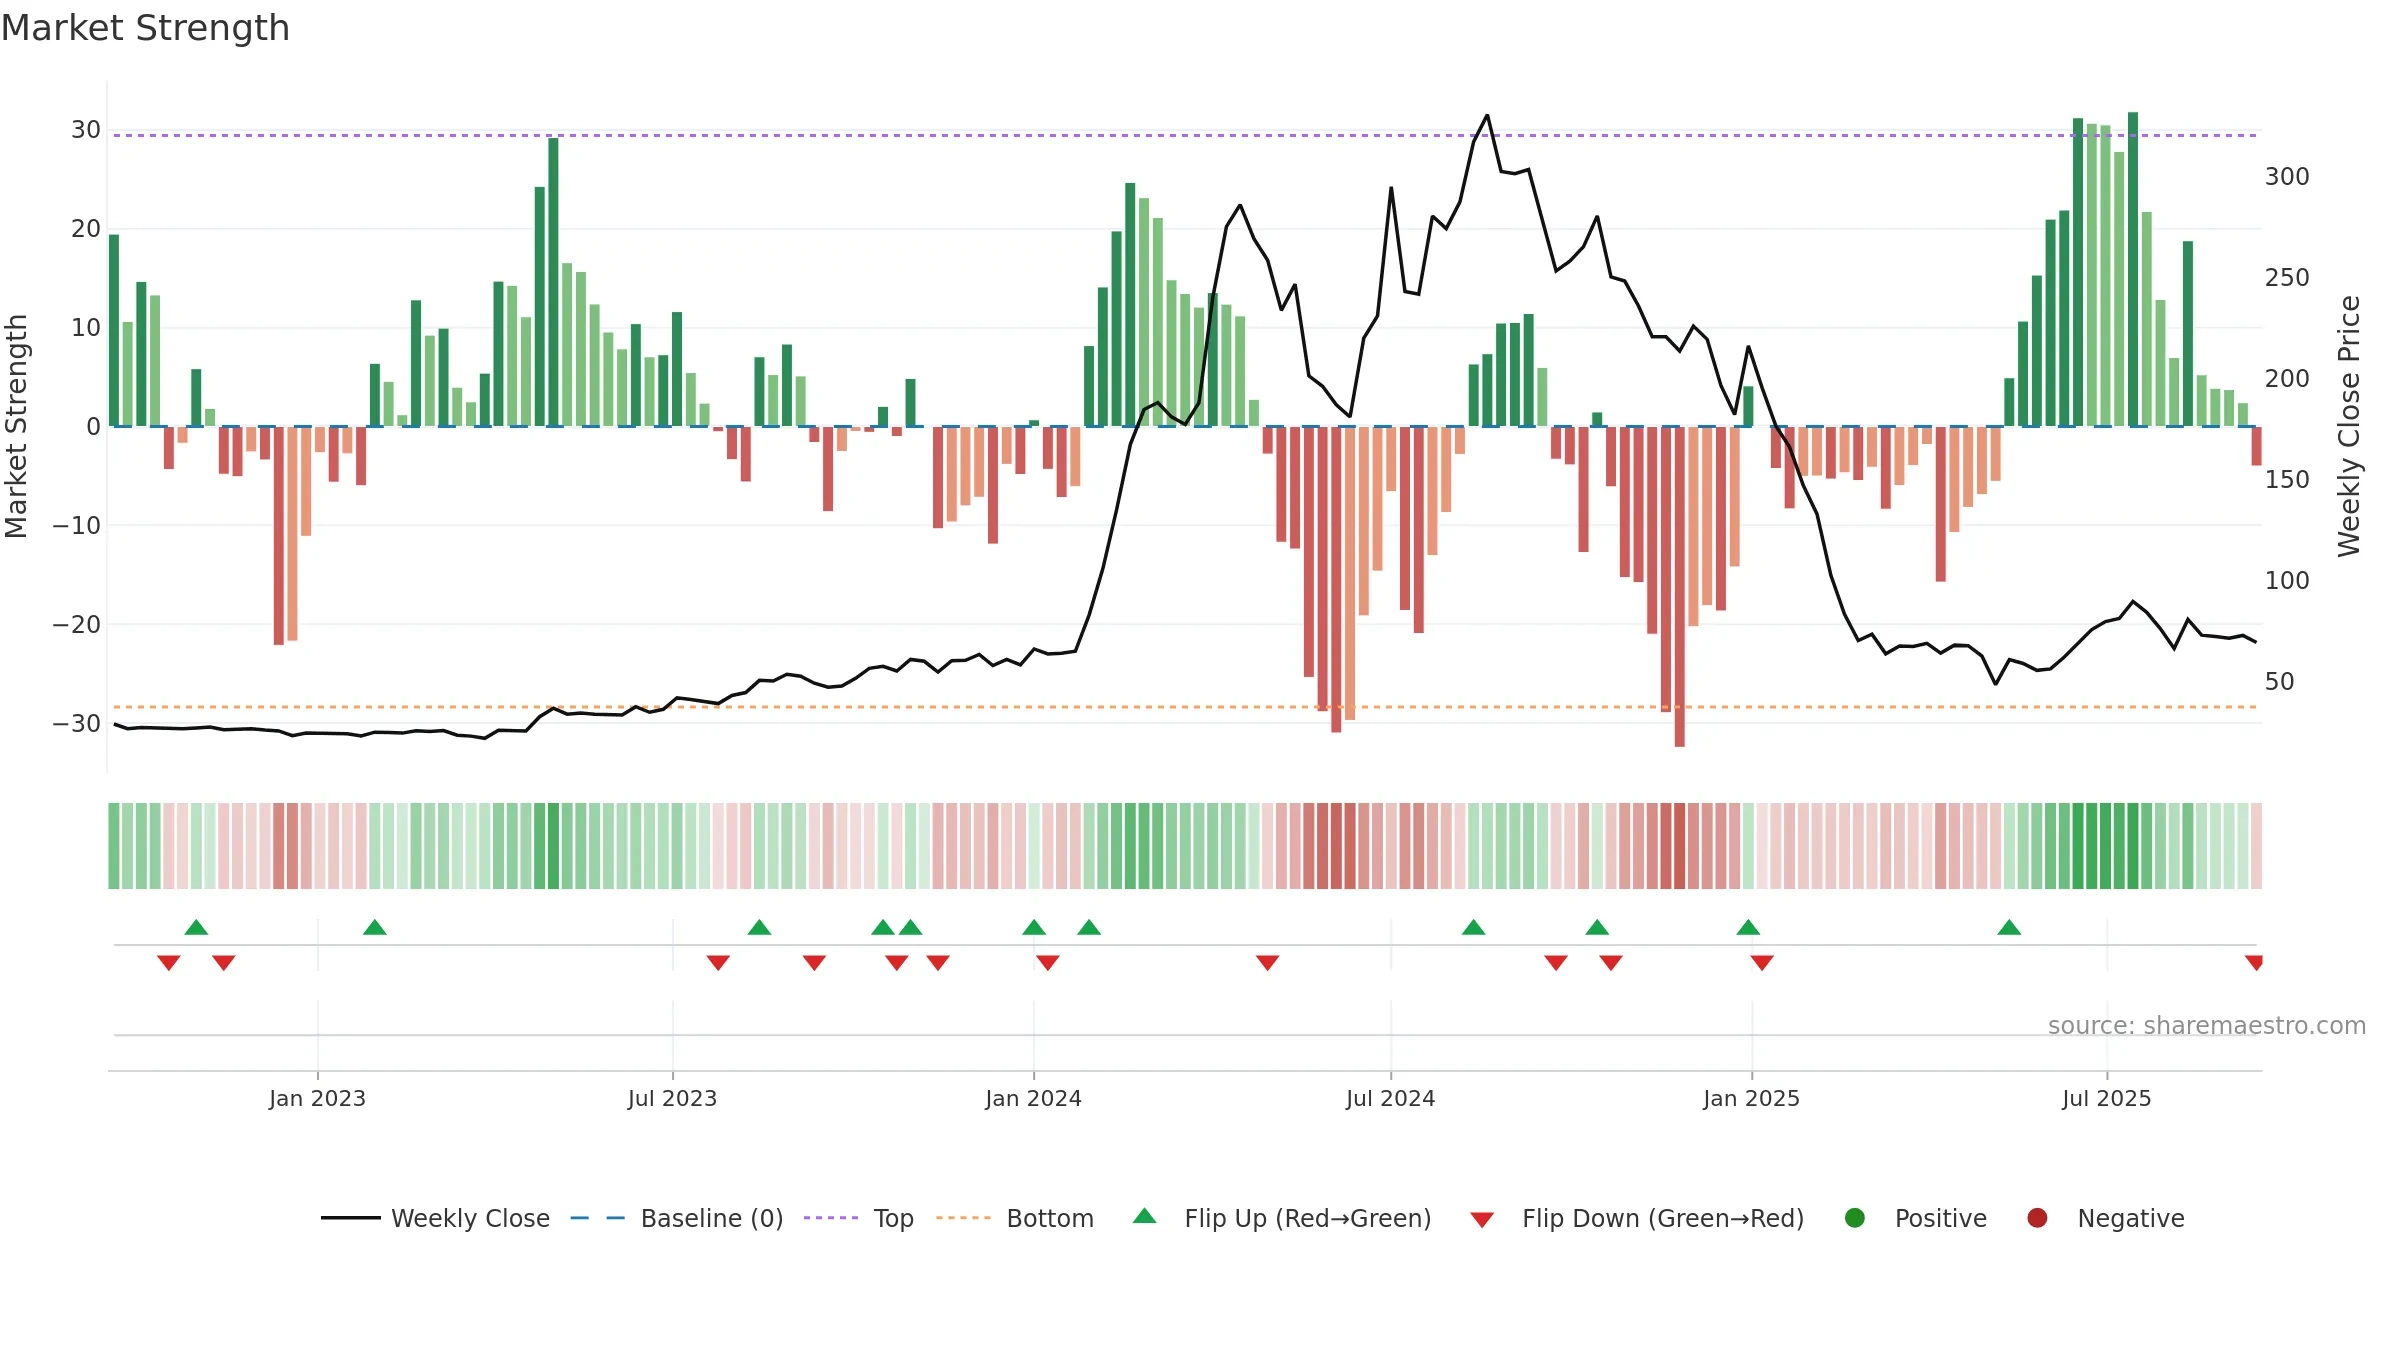
Task: Click the flip down marker just after Jul 2023
Action: coord(718,962)
